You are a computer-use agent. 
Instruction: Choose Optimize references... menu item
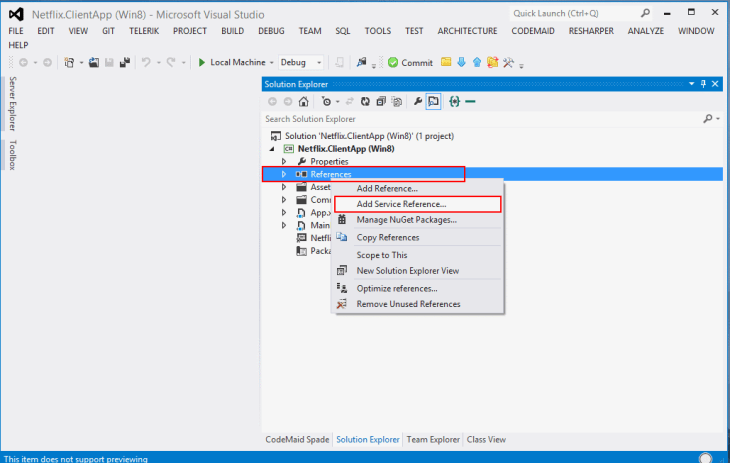(x=418, y=288)
